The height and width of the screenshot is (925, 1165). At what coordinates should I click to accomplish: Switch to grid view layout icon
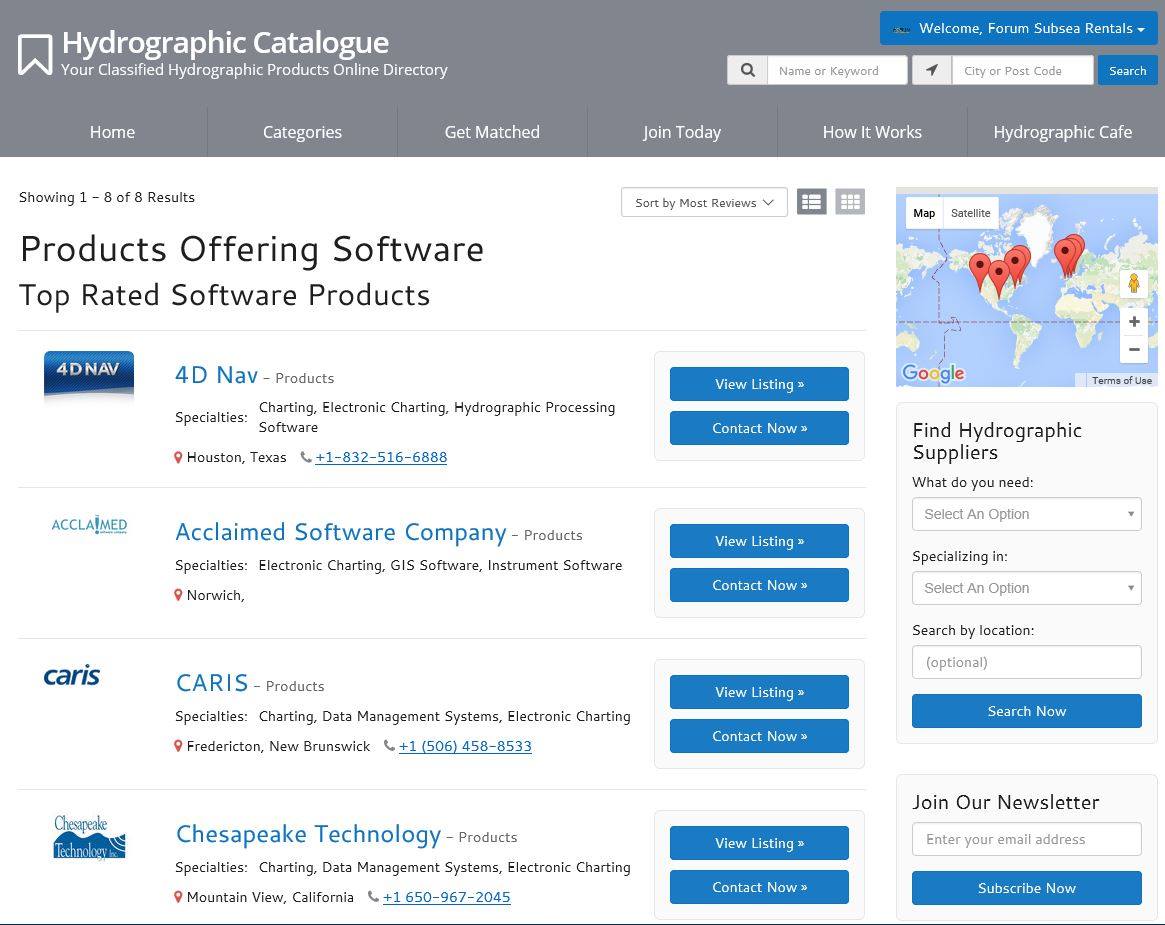[x=850, y=202]
